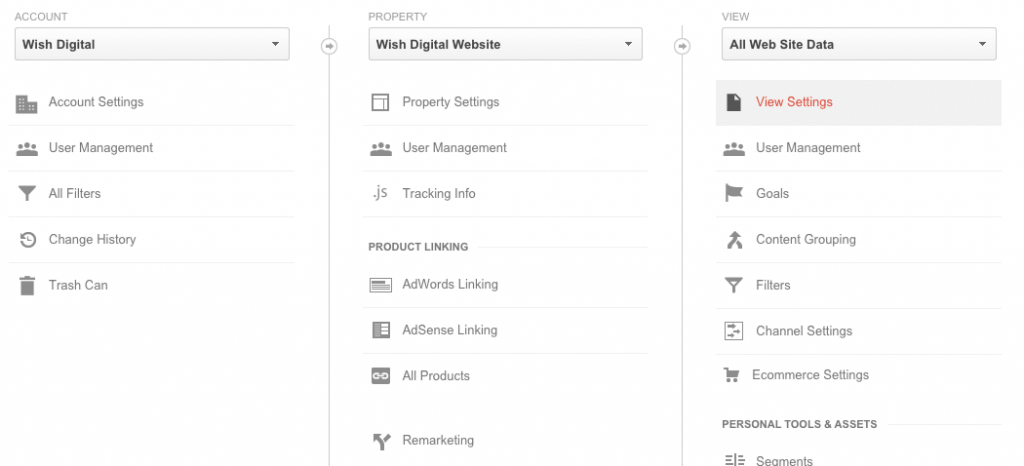The height and width of the screenshot is (466, 1024).
Task: Click the AdSense Linking icon
Action: [x=381, y=330]
